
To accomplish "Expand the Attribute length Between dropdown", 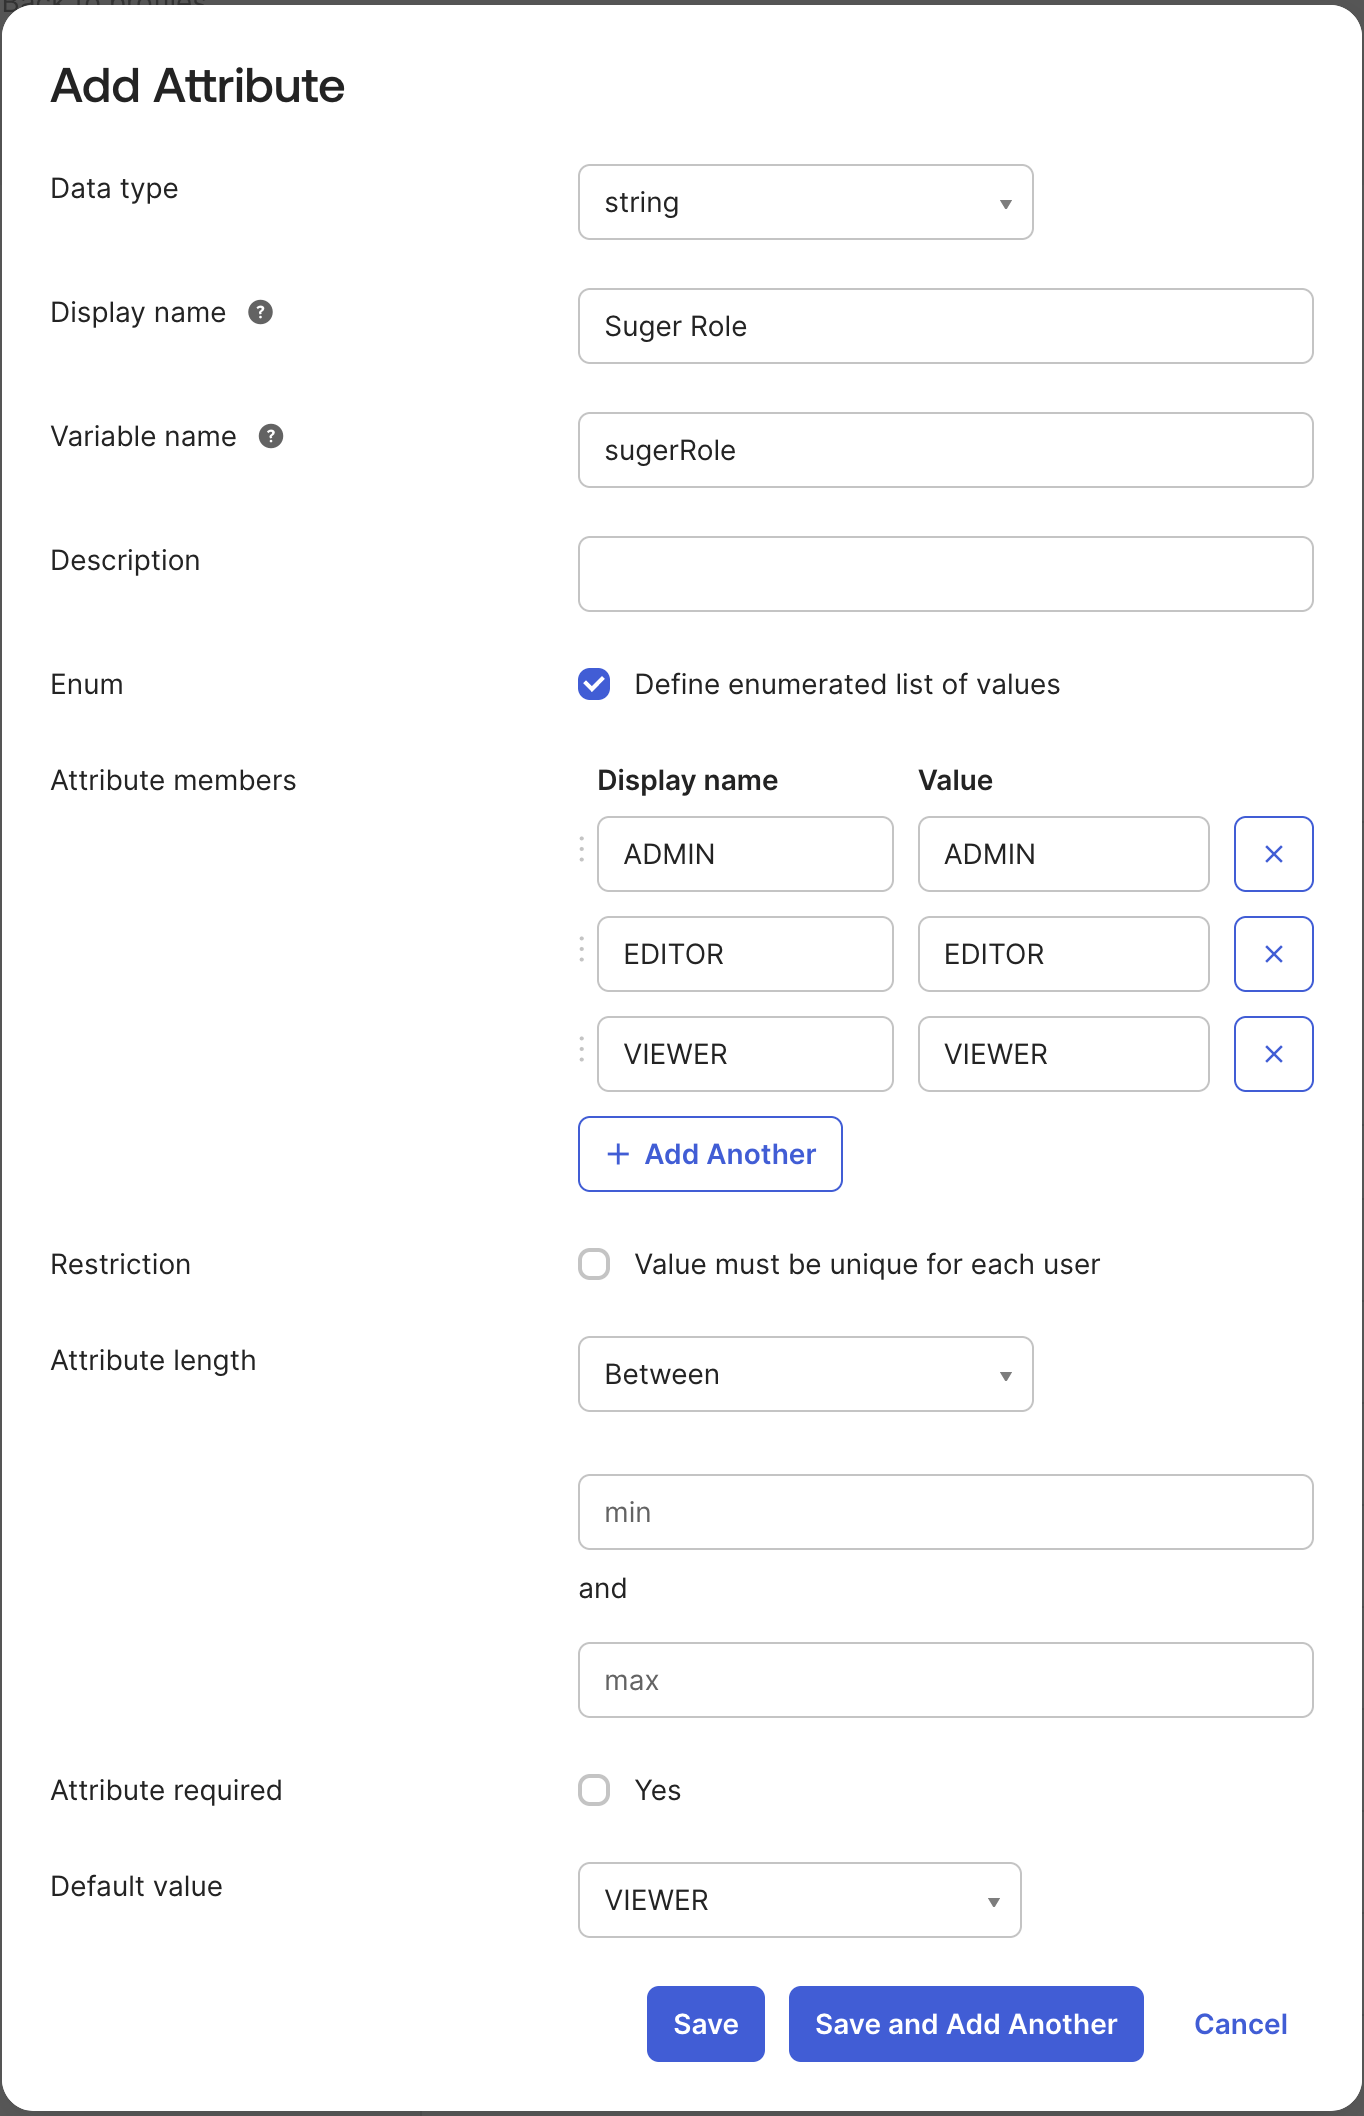I will [805, 1374].
